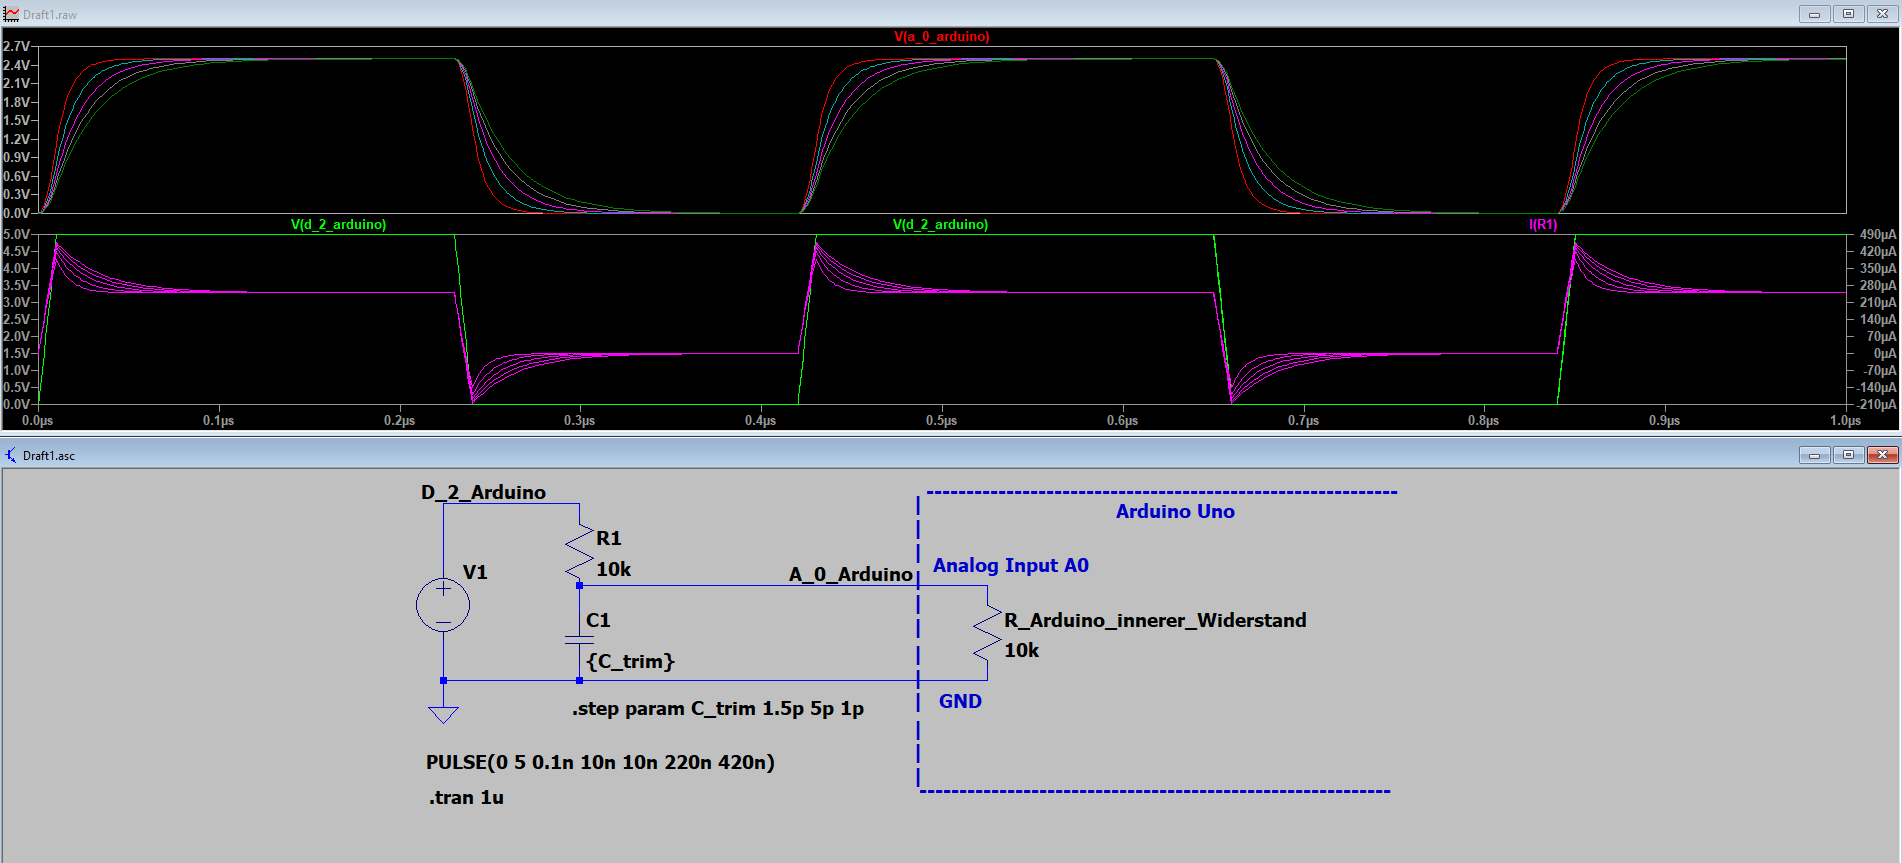
Task: Select the .tran 1u simulation directive
Action: coord(466,798)
